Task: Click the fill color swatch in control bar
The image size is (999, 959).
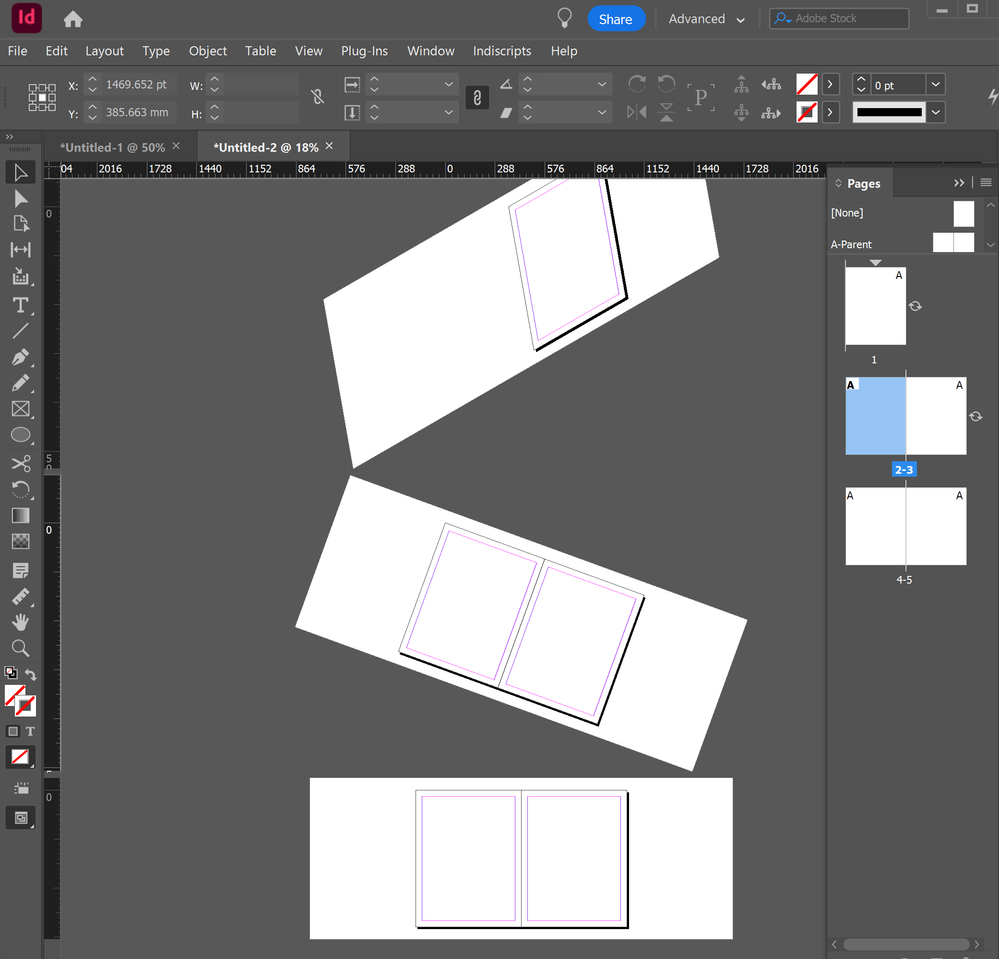Action: click(x=807, y=85)
